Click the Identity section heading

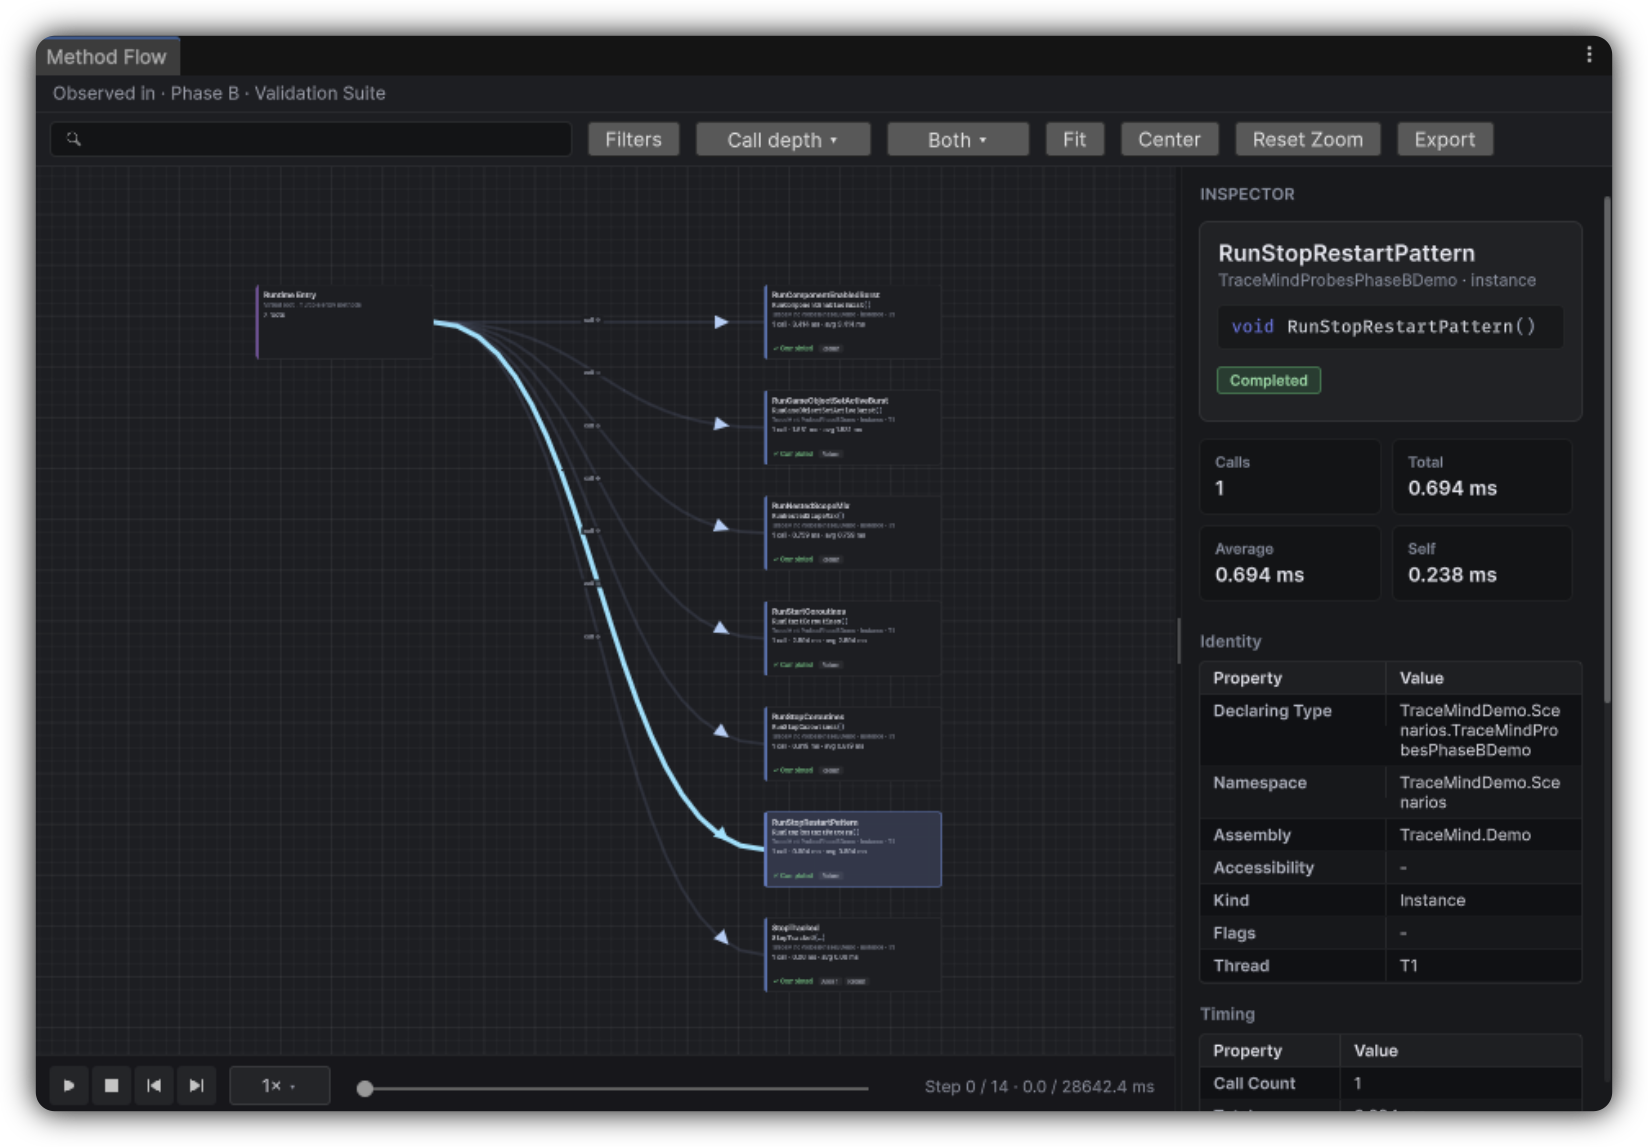1230,641
